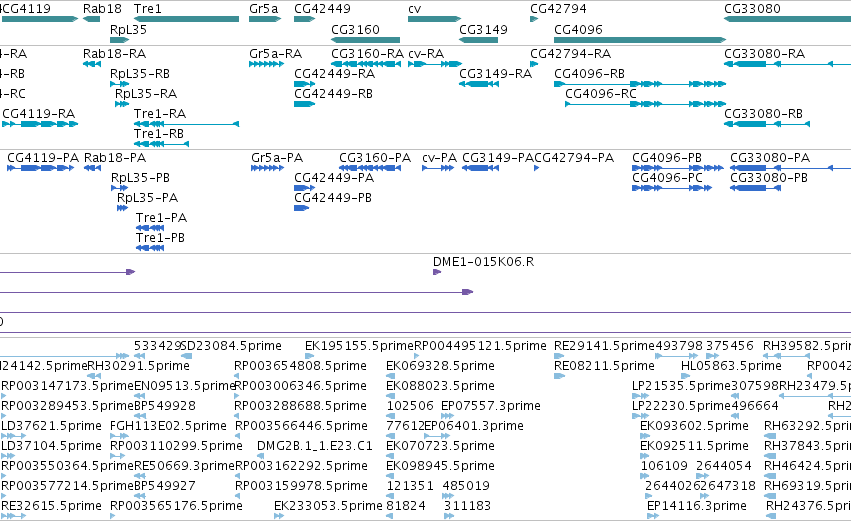Viewport: 851px width, 521px height.
Task: Open the RP004495121.5prime EST label
Action: [x=480, y=346]
